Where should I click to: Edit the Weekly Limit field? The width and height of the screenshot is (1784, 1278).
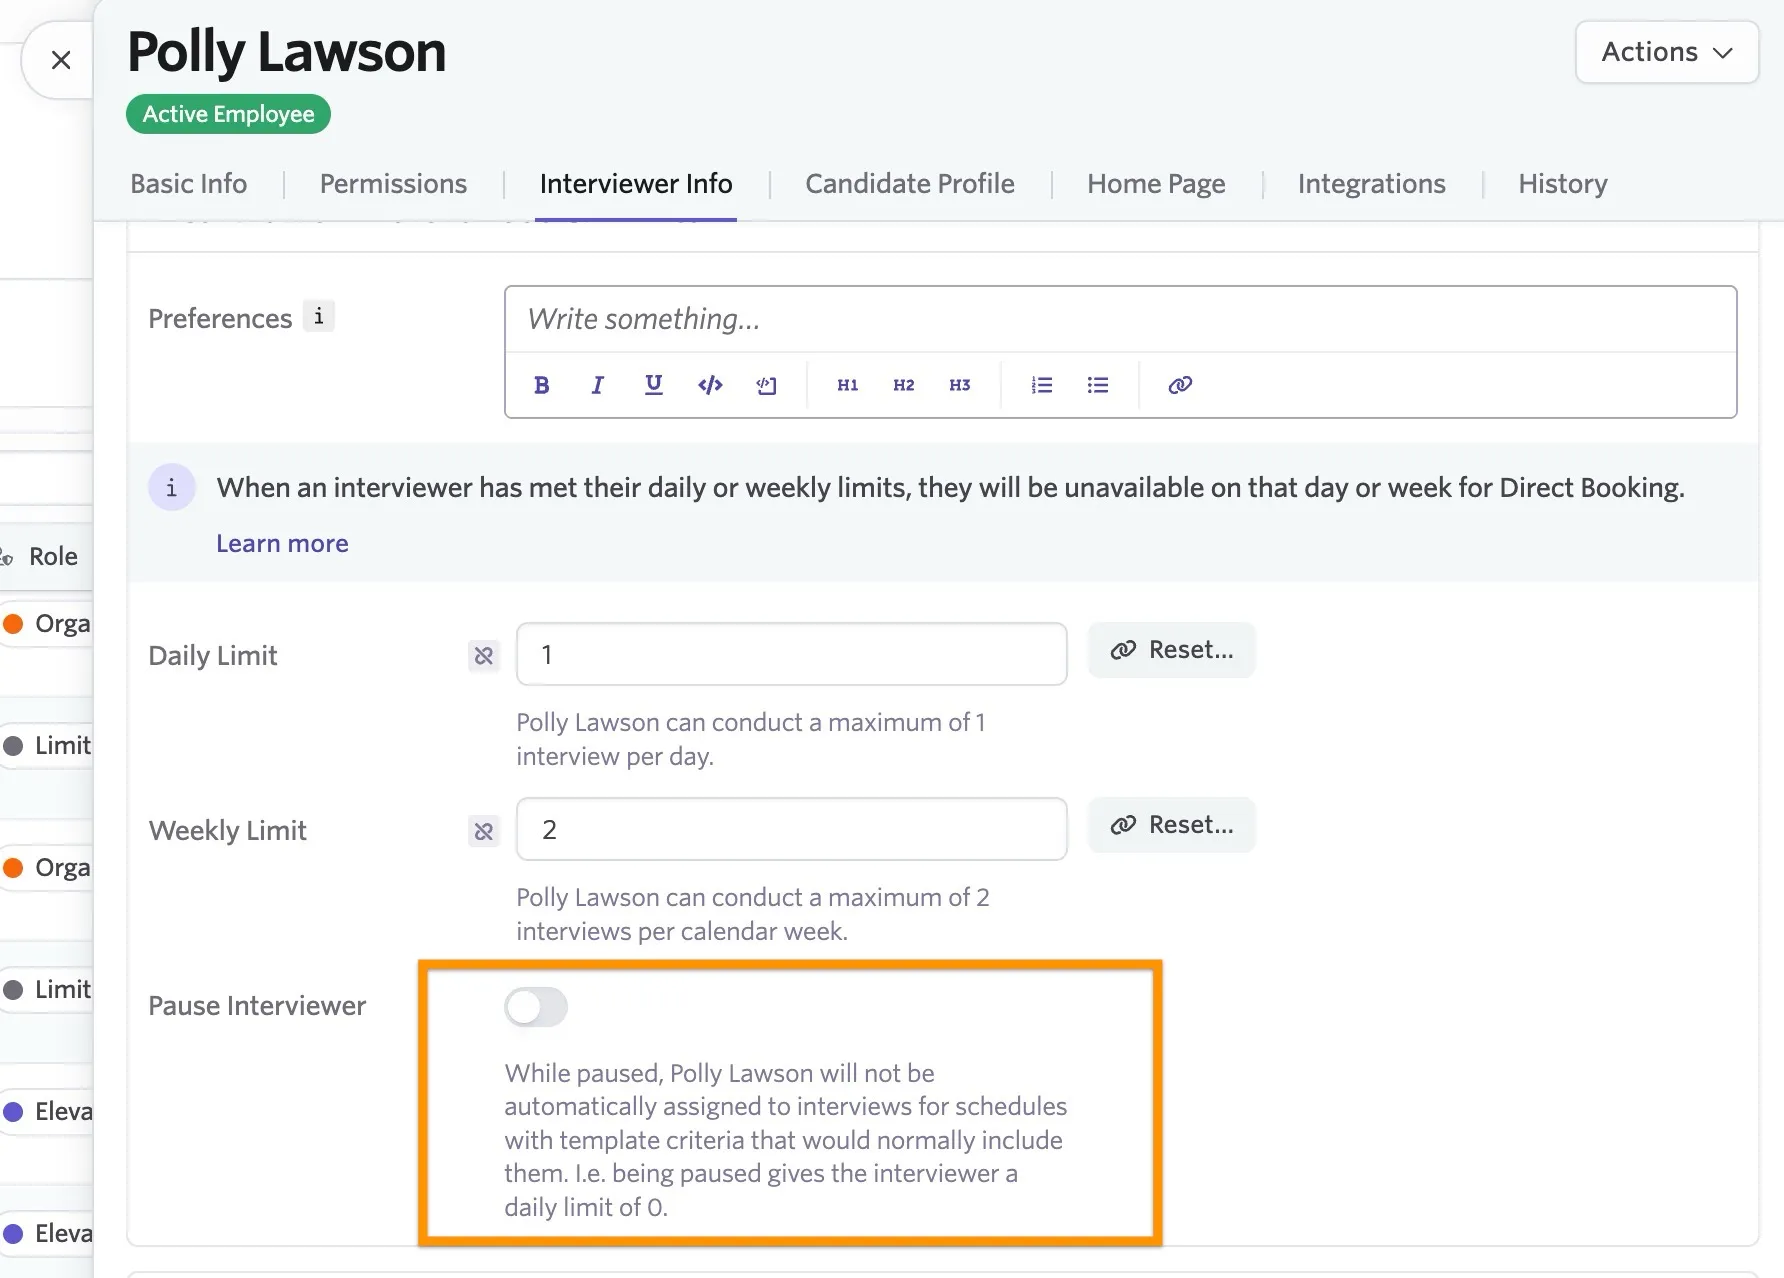(x=792, y=829)
